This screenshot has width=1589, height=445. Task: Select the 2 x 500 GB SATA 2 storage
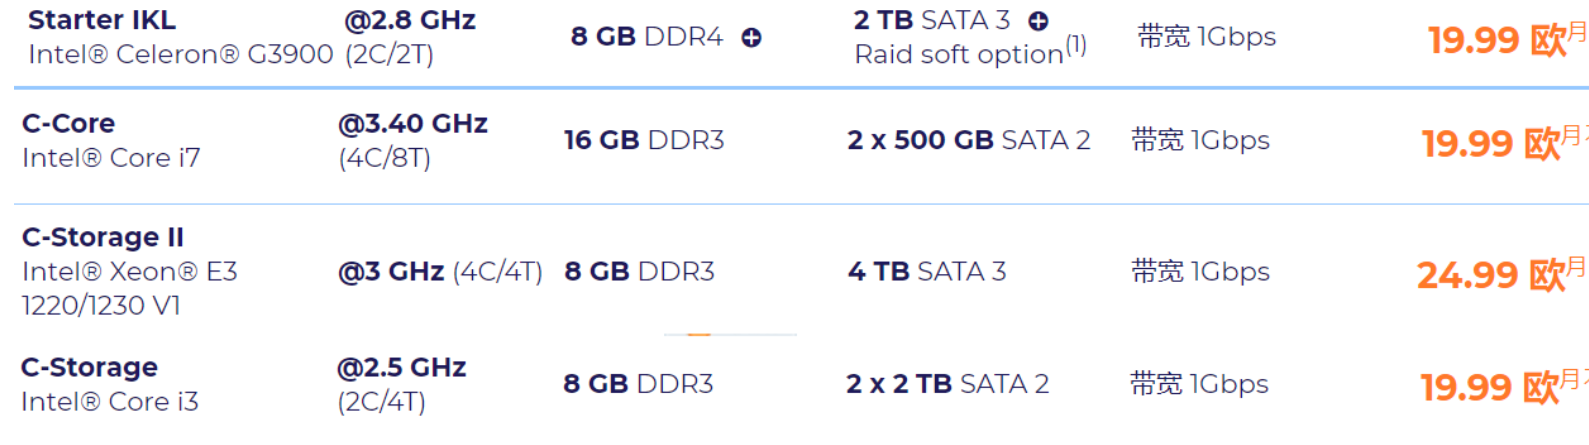[x=968, y=141]
